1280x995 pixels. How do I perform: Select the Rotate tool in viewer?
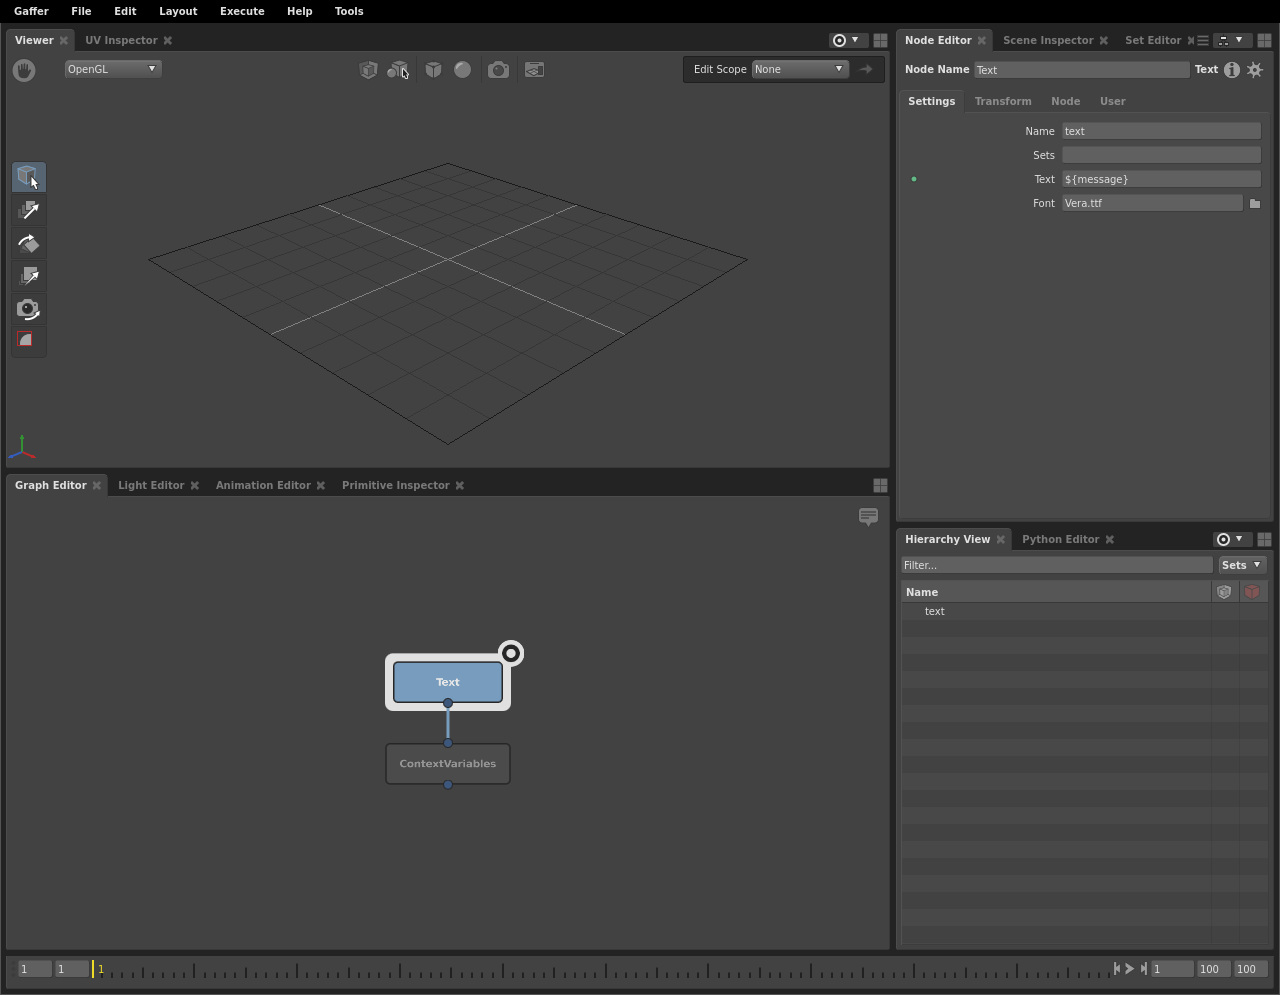(x=29, y=243)
